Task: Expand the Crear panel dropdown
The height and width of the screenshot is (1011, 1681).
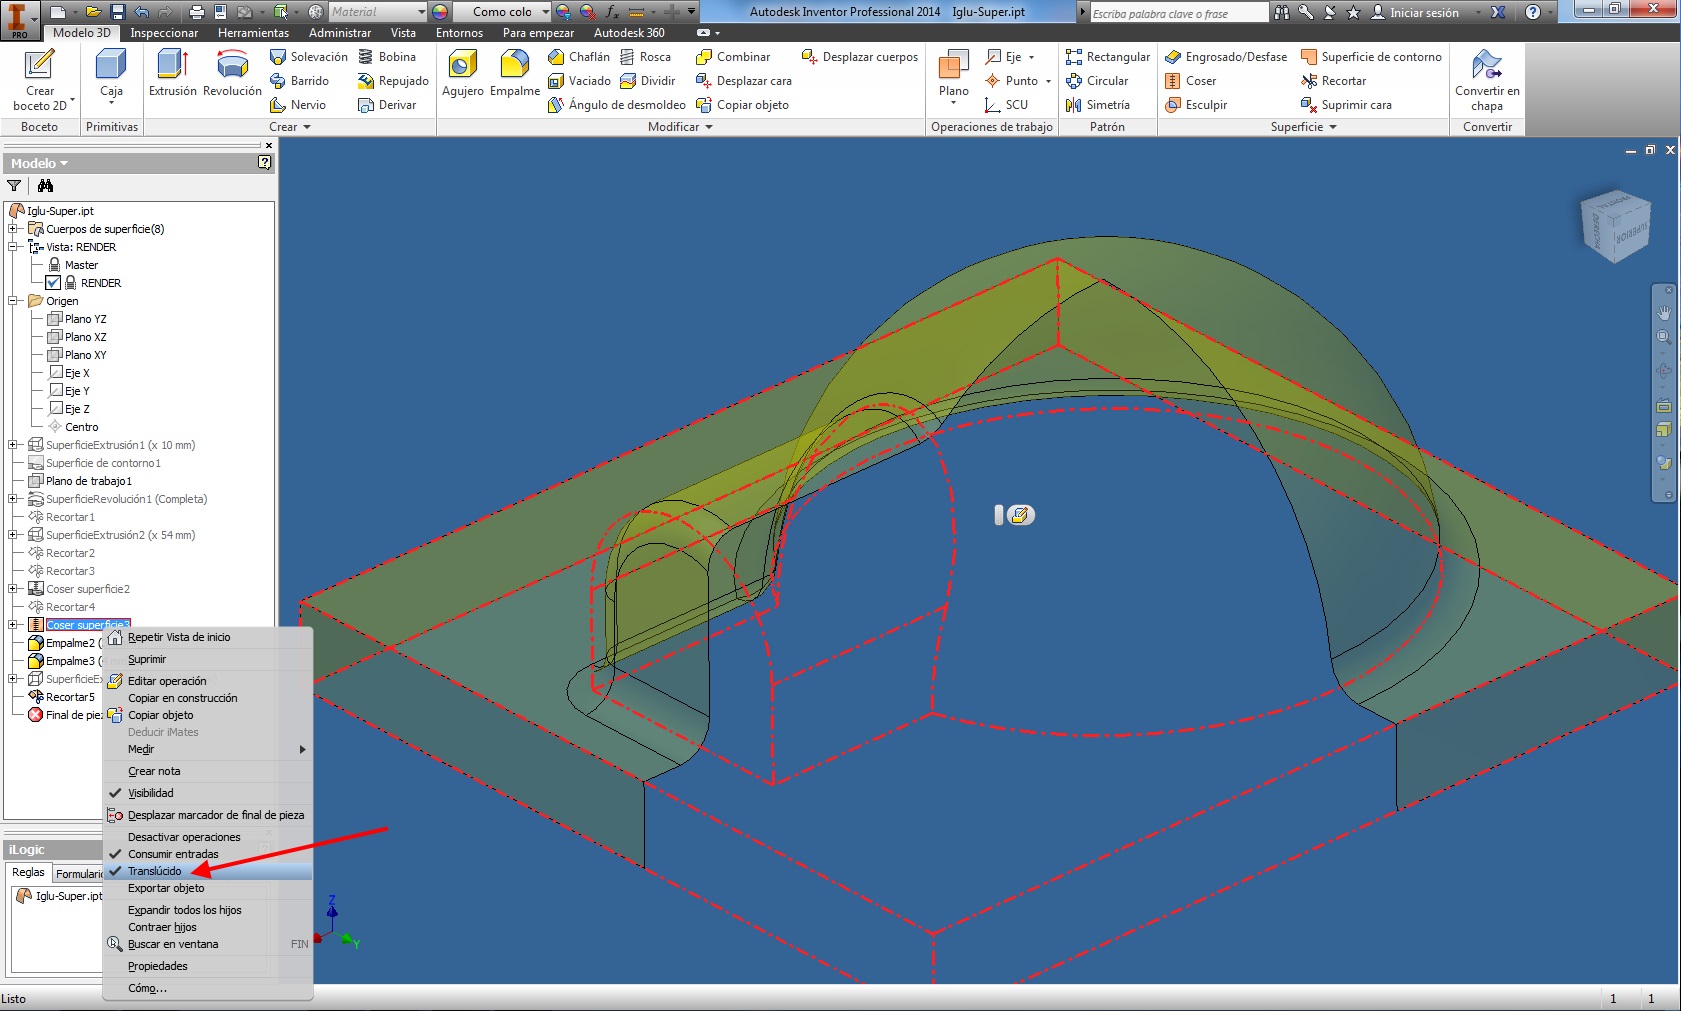Action: [290, 127]
